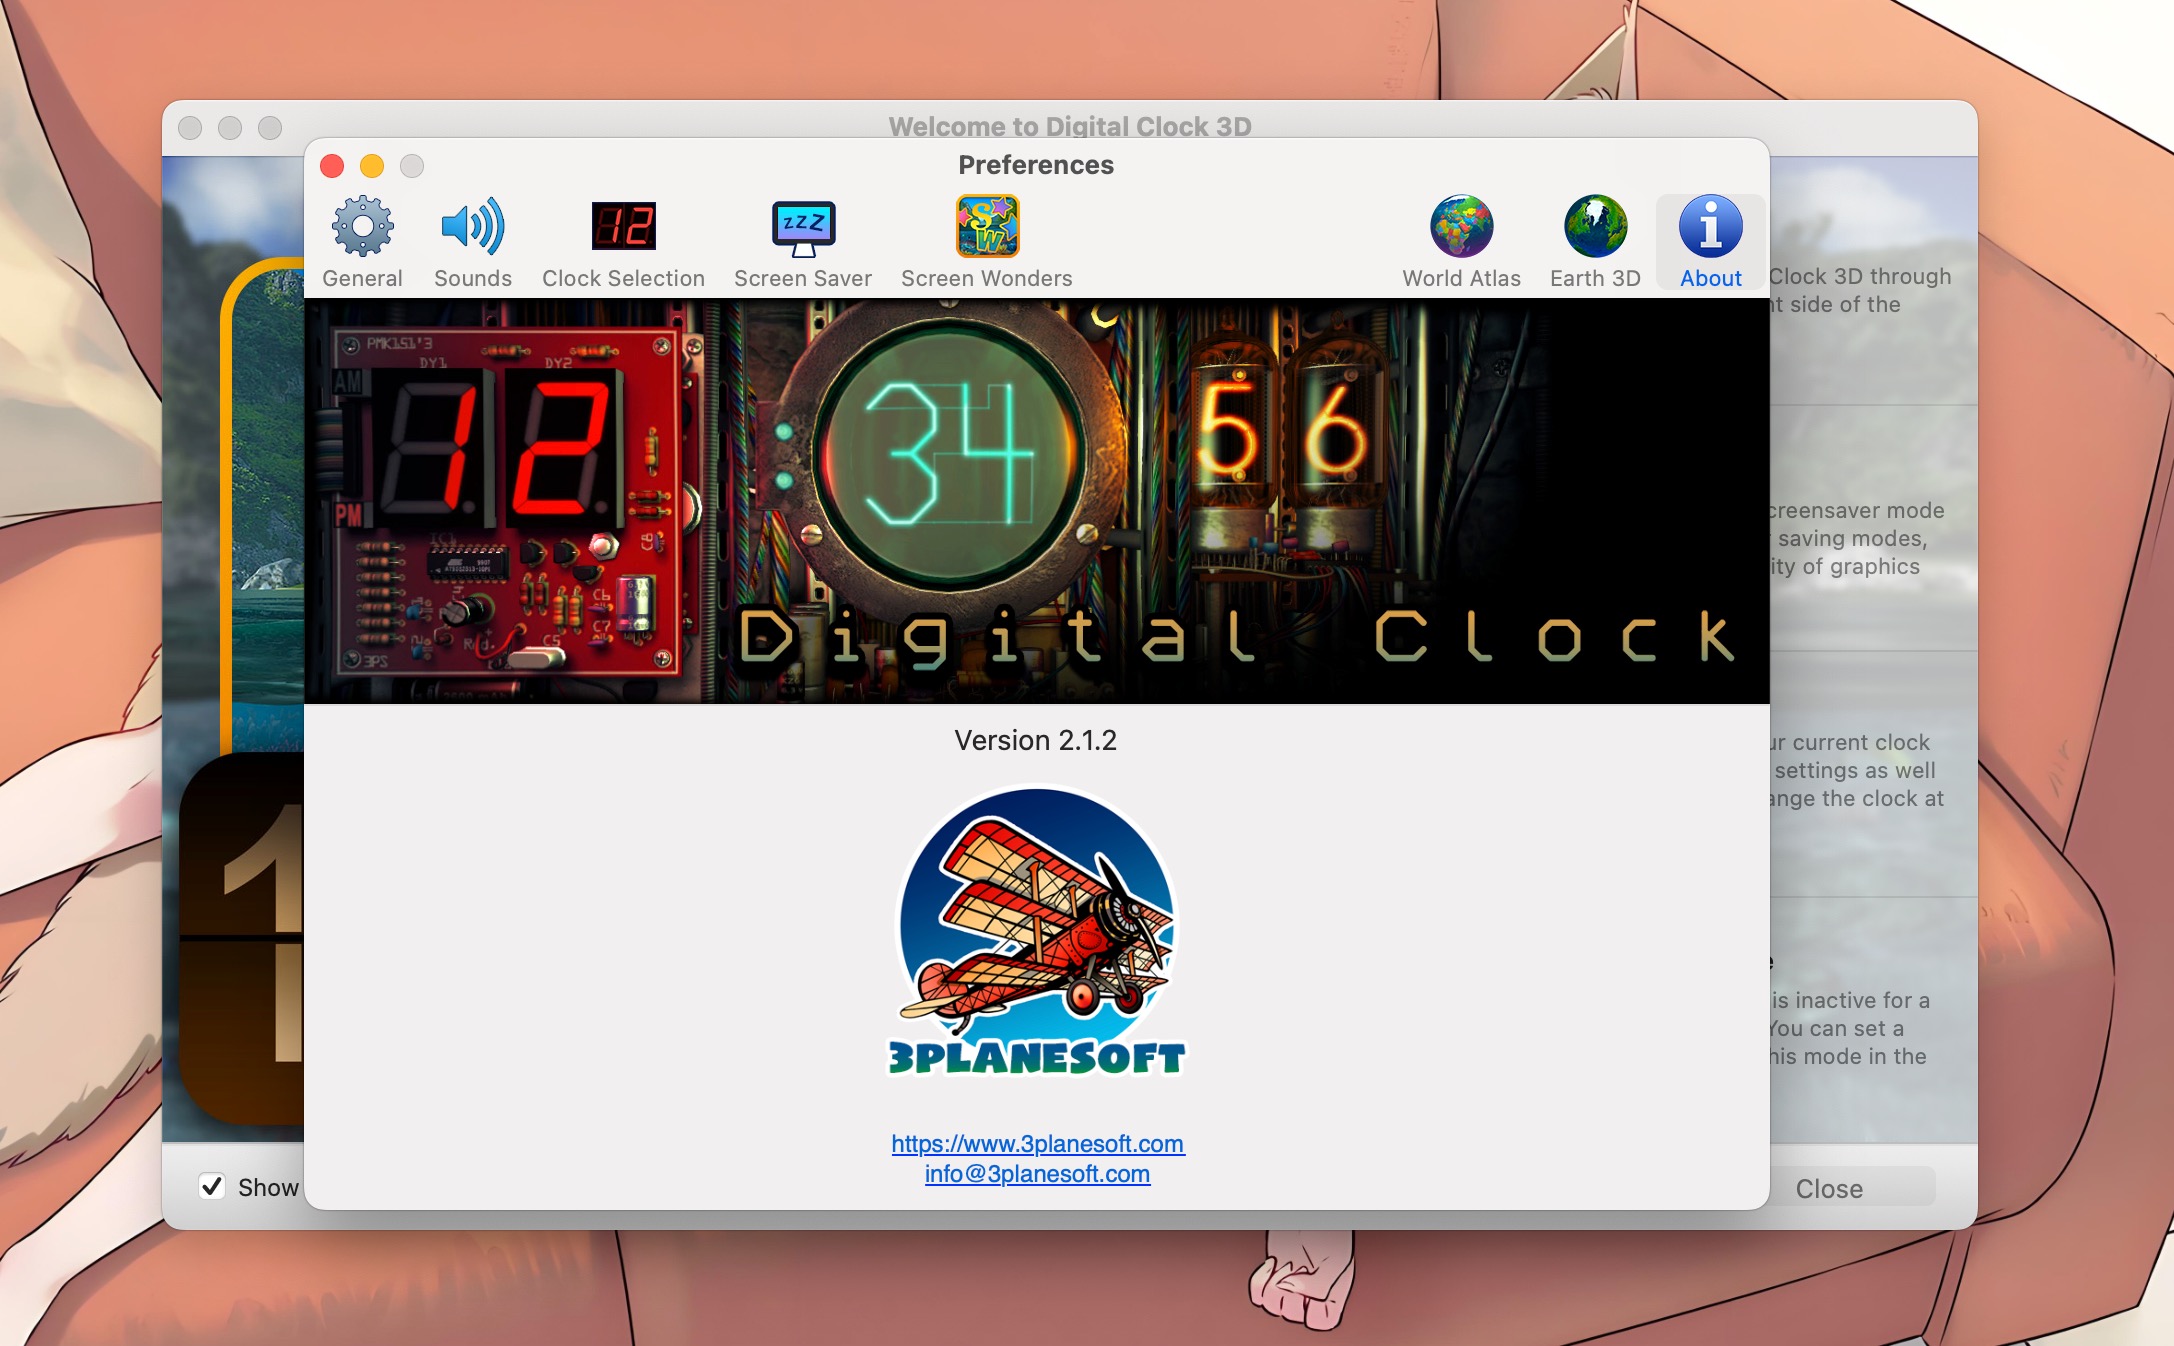Viewport: 2174px width, 1346px height.
Task: Open the General preferences gear icon
Action: point(362,227)
